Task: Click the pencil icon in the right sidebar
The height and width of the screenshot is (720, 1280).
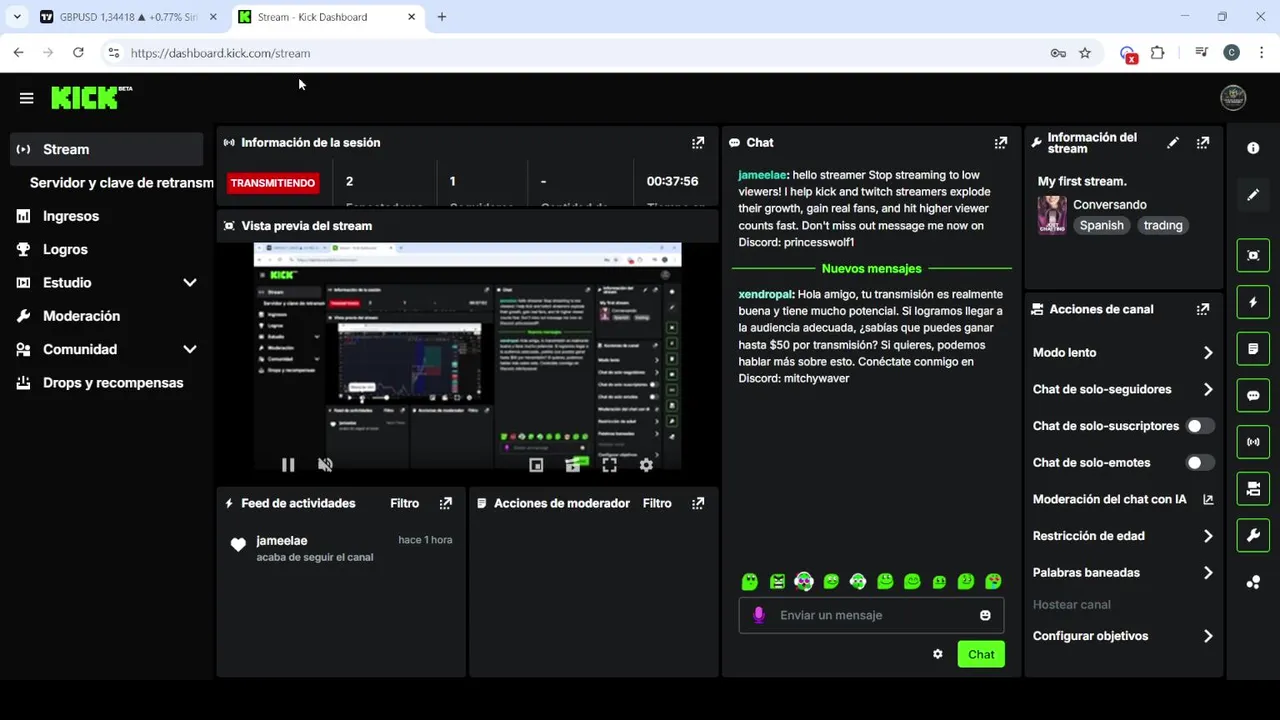Action: pyautogui.click(x=1253, y=195)
